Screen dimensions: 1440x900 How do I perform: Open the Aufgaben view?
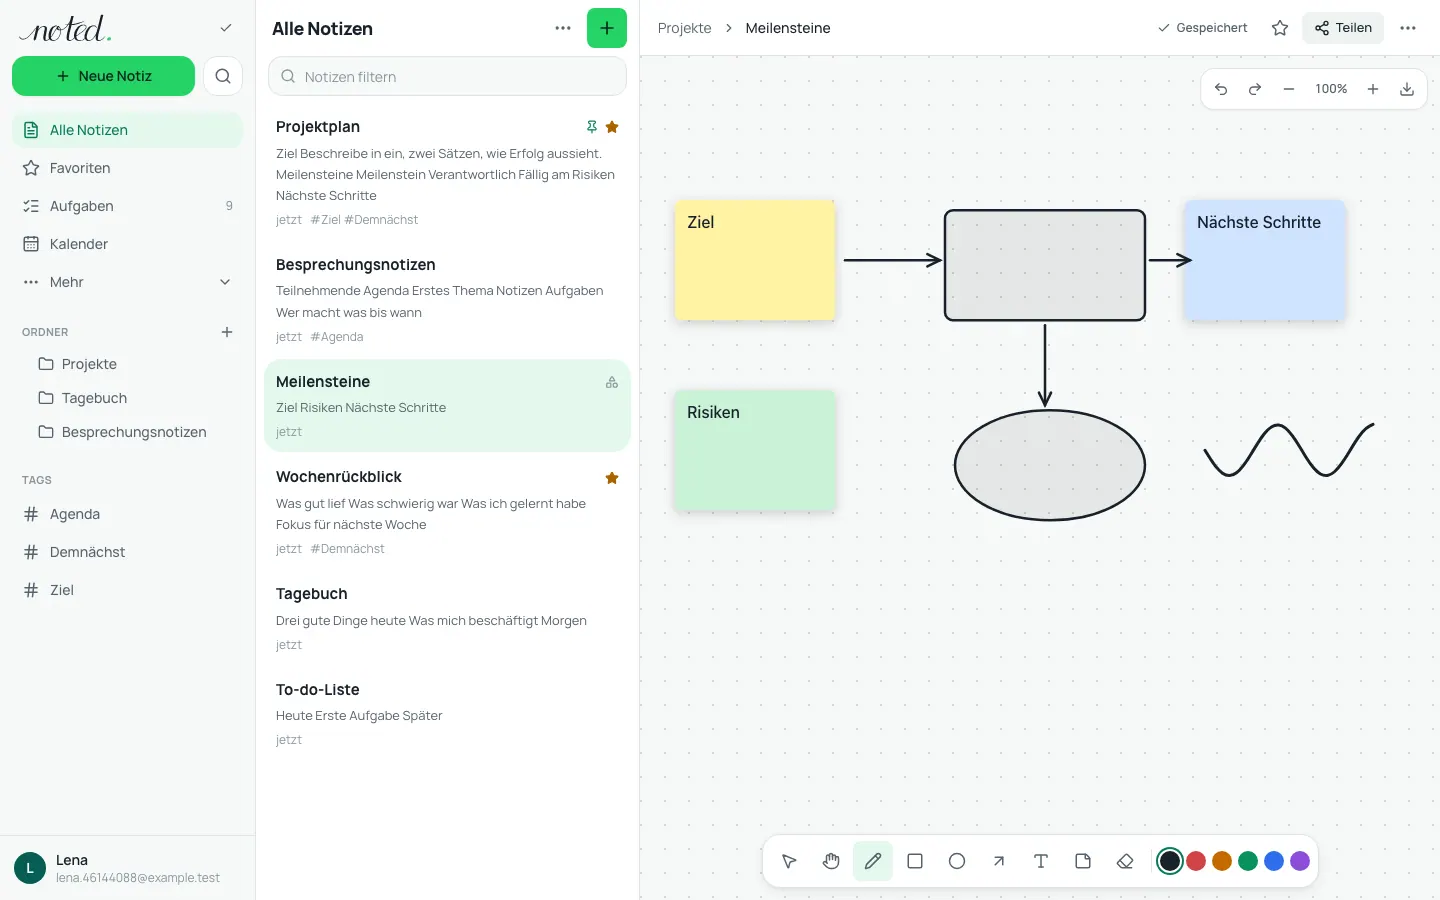(127, 206)
